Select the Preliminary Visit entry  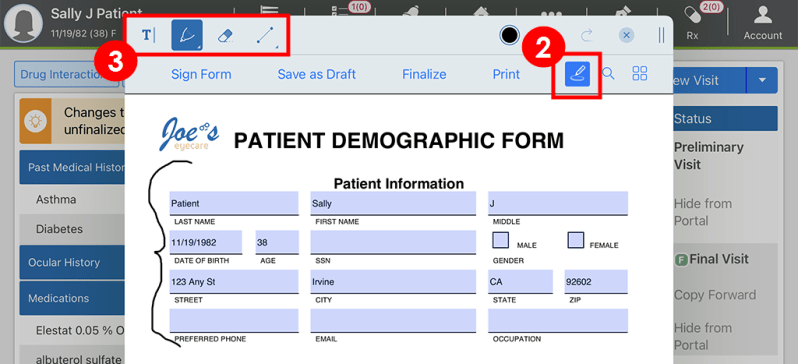pos(708,156)
